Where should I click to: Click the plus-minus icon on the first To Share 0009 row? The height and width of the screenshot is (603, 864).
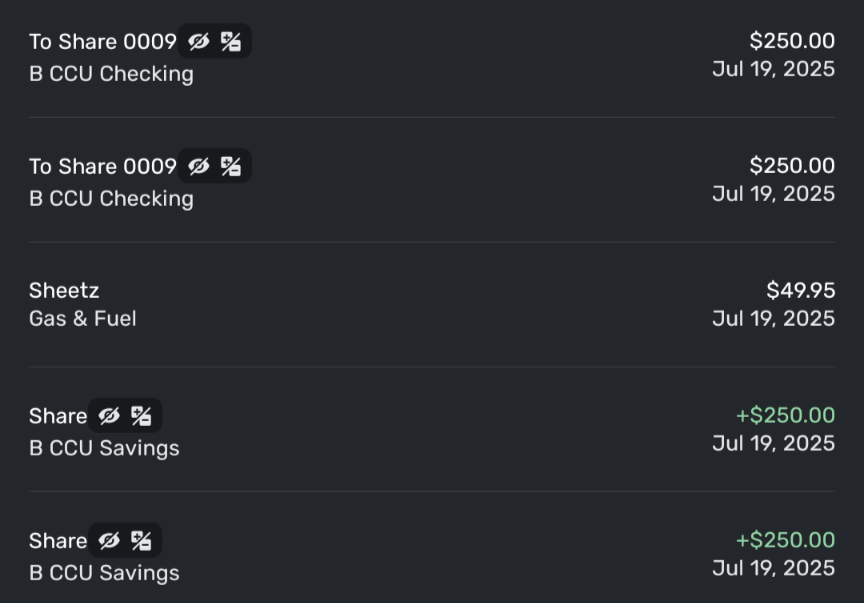[231, 41]
